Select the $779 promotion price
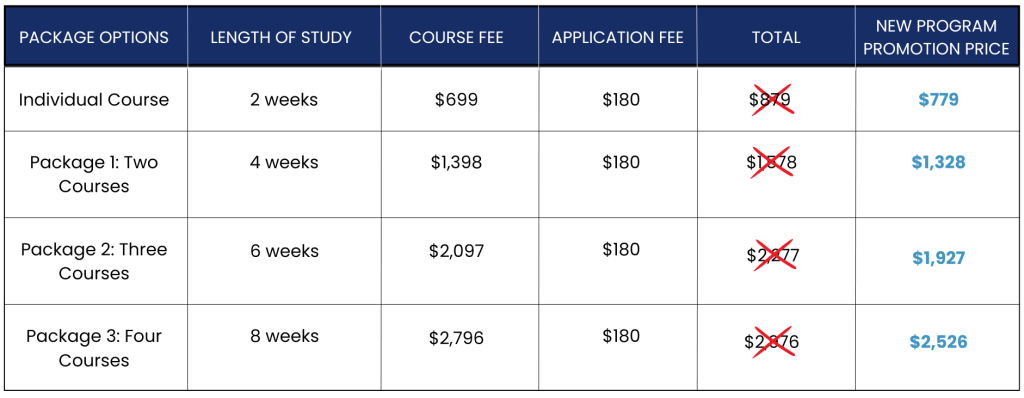The height and width of the screenshot is (398, 1024). (x=938, y=100)
